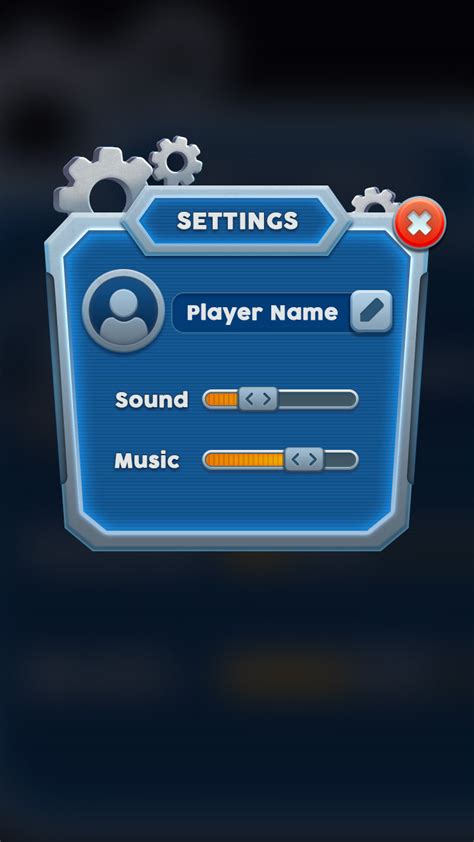Click the right arrow on Music handle
Image resolution: width=474 pixels, height=842 pixels.
[x=313, y=460]
